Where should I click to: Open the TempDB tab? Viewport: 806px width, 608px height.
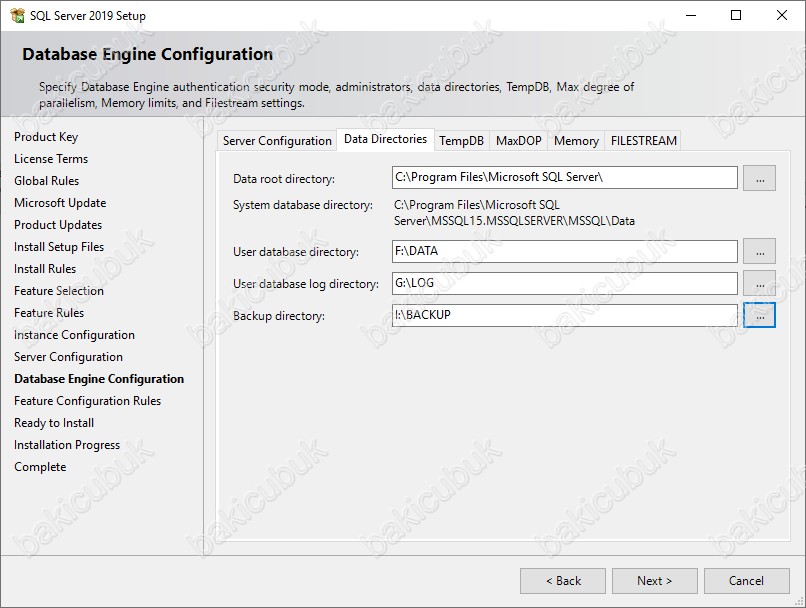[462, 141]
